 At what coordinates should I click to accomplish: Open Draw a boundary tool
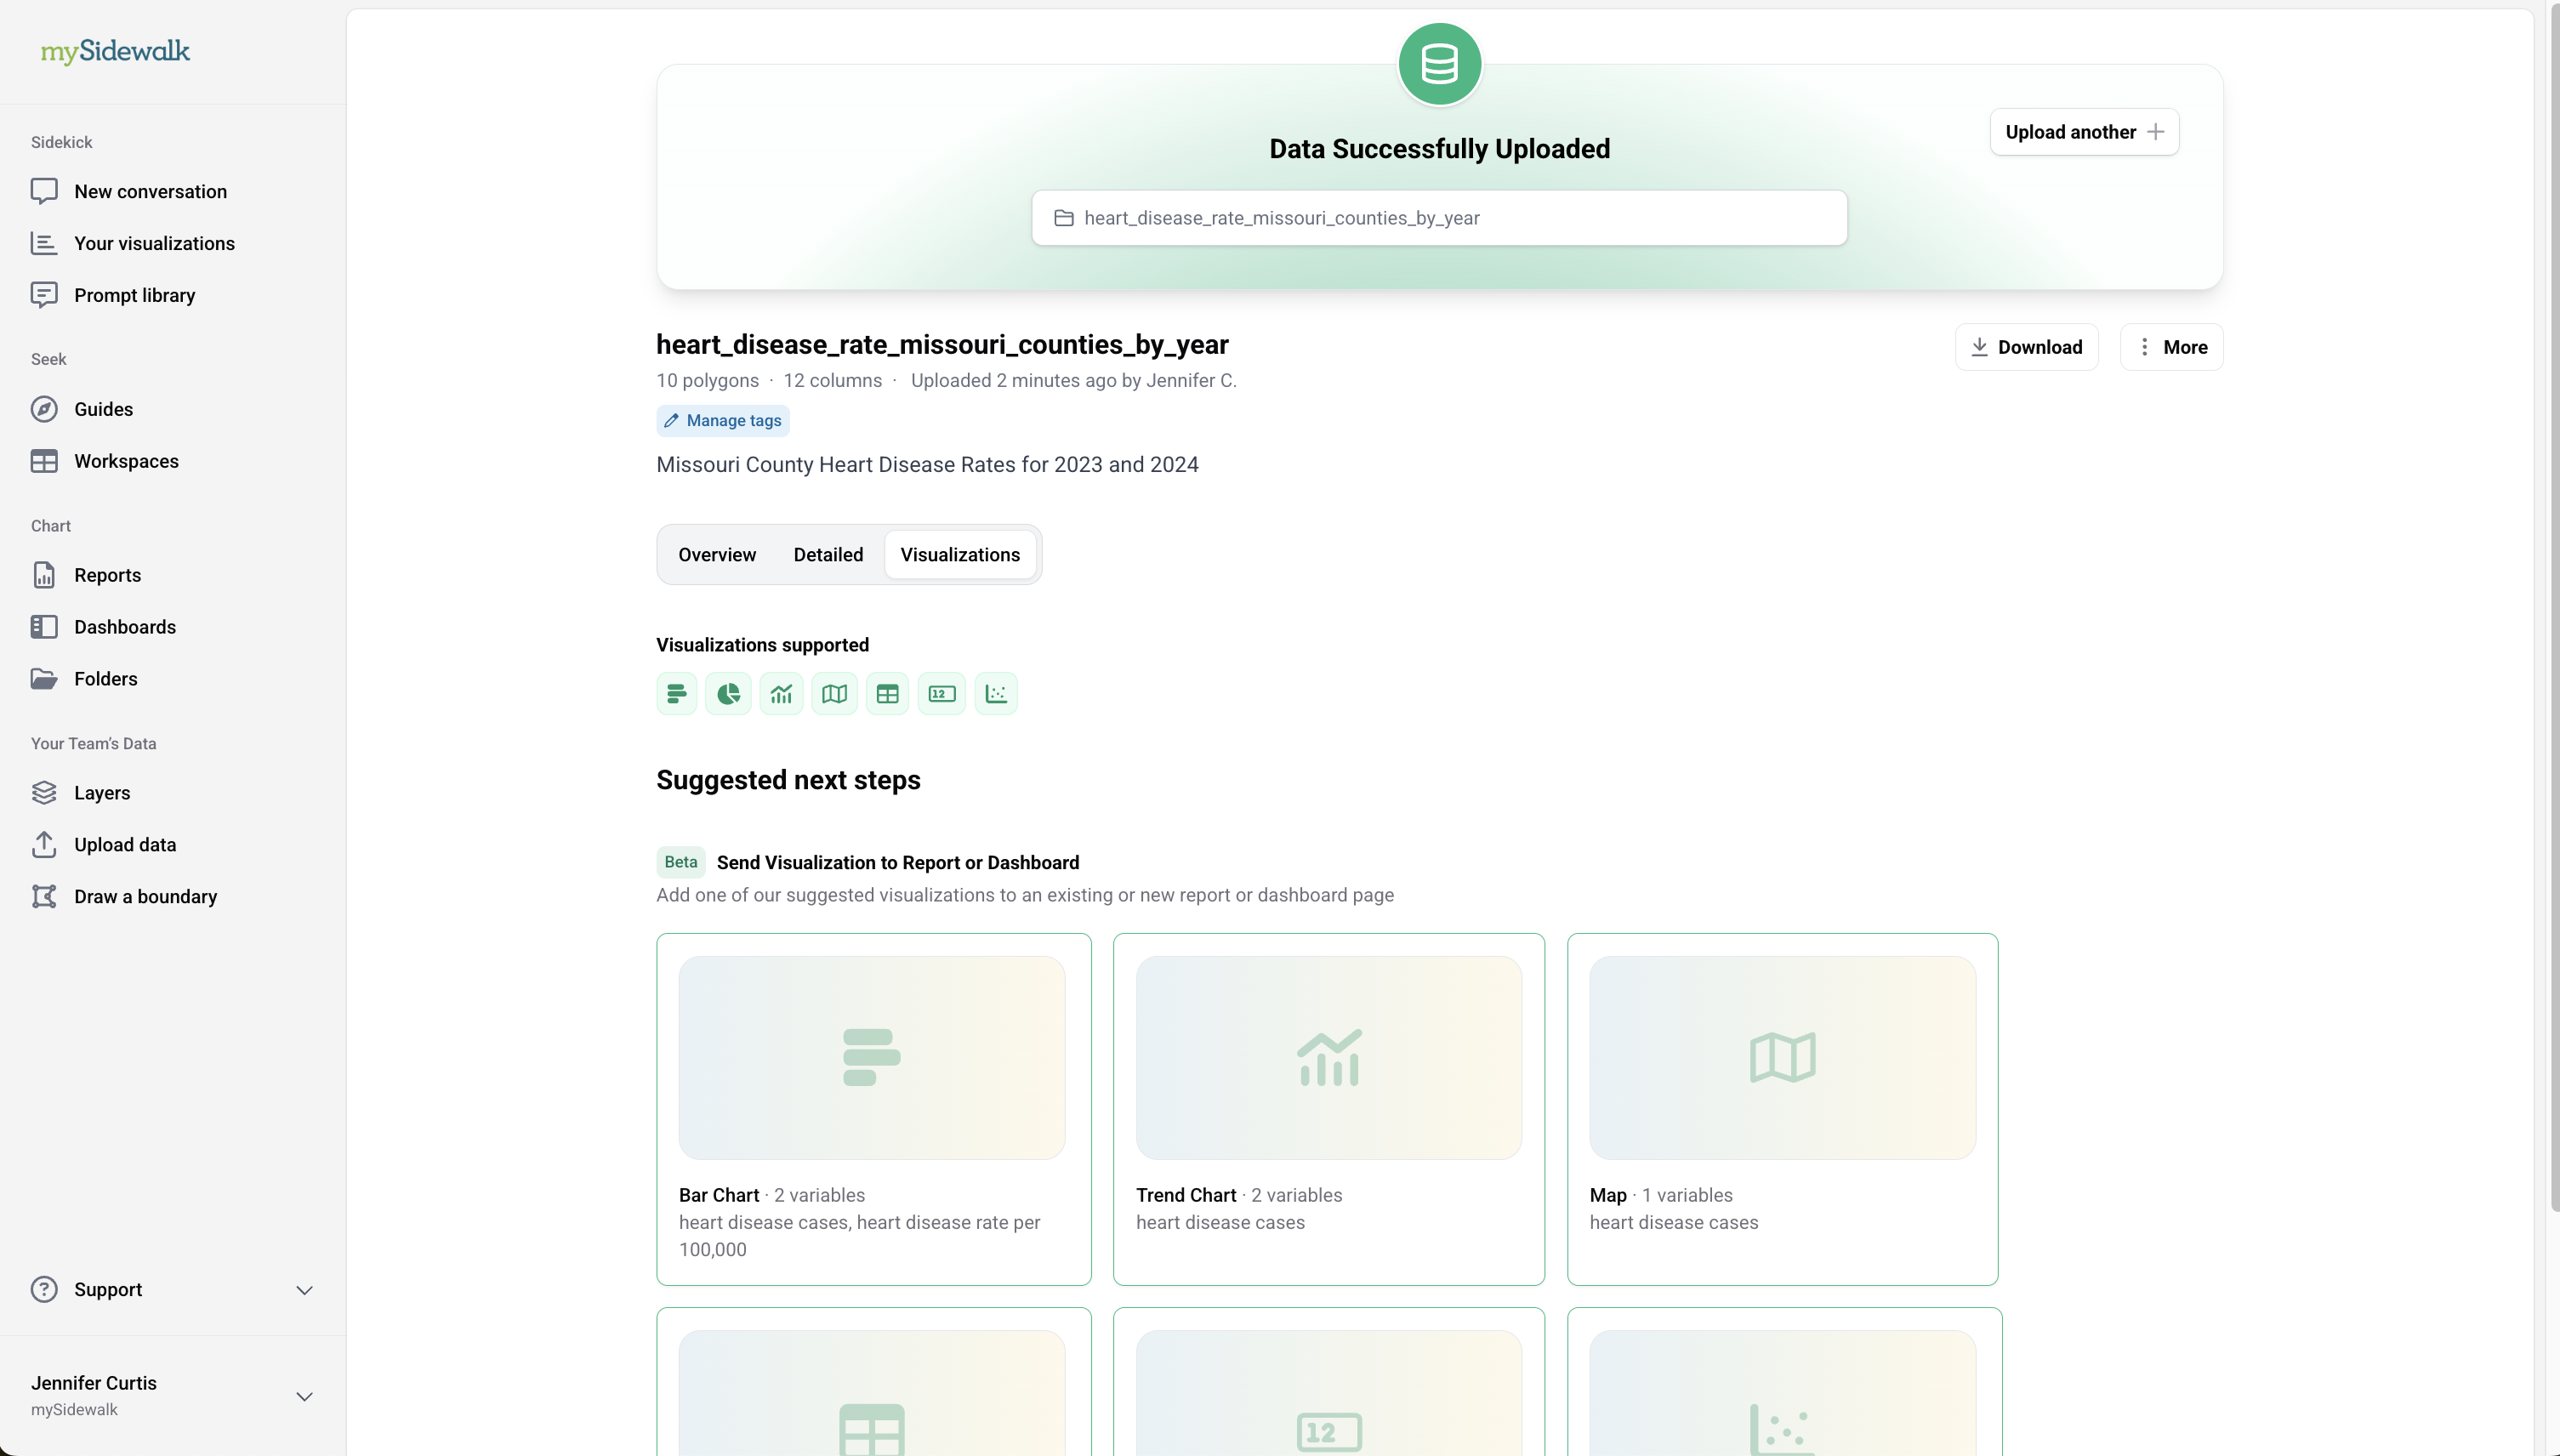pyautogui.click(x=145, y=896)
